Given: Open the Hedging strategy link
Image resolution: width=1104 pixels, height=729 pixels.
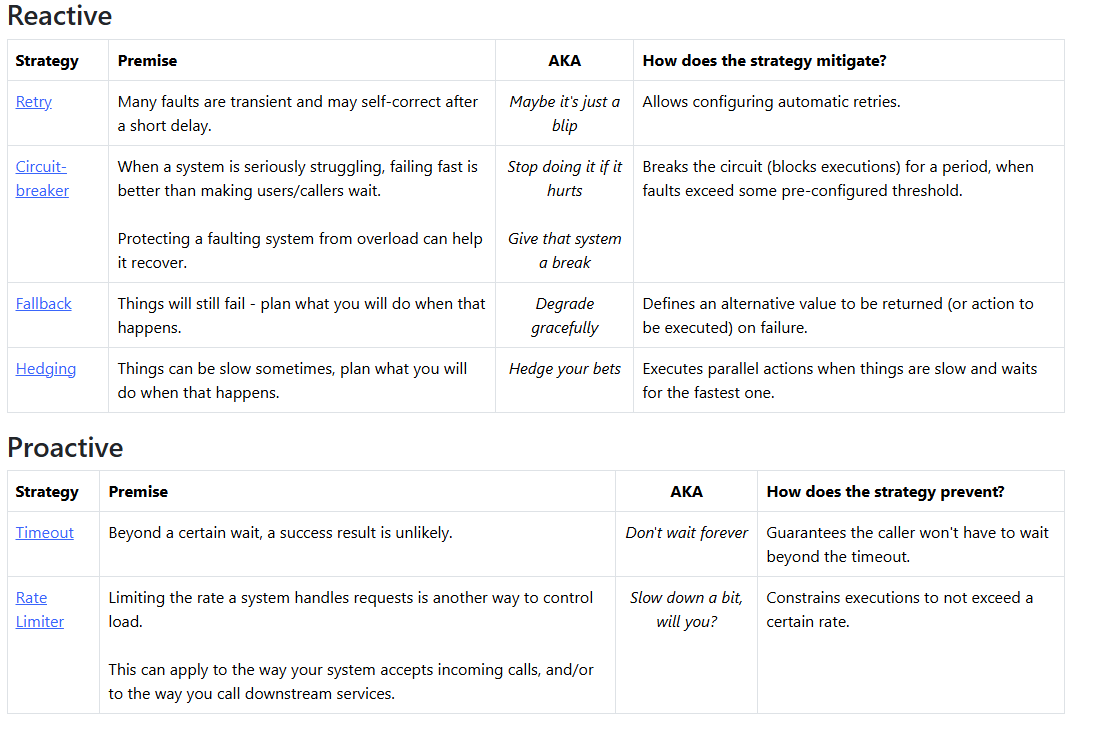Looking at the screenshot, I should tap(46, 369).
